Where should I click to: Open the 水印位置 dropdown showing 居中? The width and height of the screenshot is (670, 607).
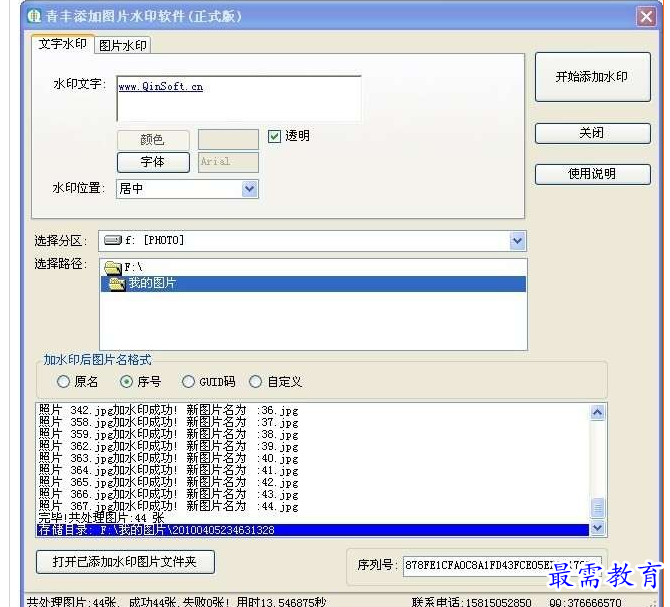(x=187, y=189)
